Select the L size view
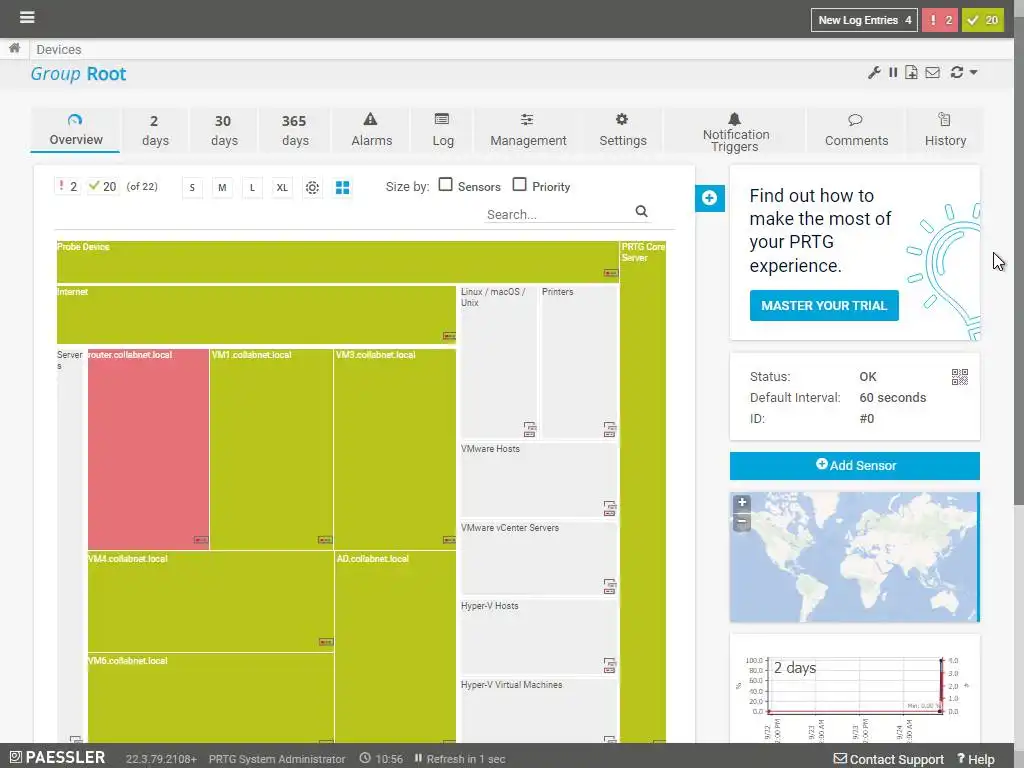 coord(252,187)
